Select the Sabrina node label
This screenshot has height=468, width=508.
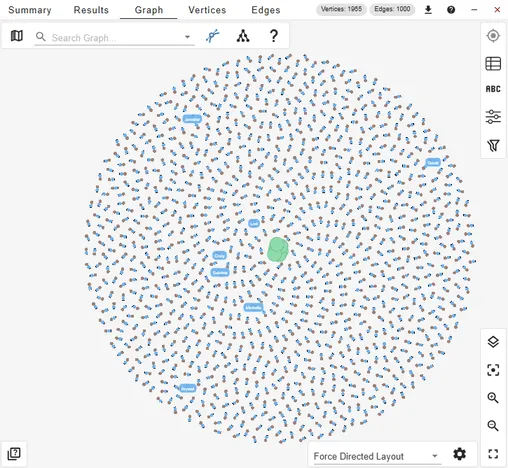pos(220,273)
